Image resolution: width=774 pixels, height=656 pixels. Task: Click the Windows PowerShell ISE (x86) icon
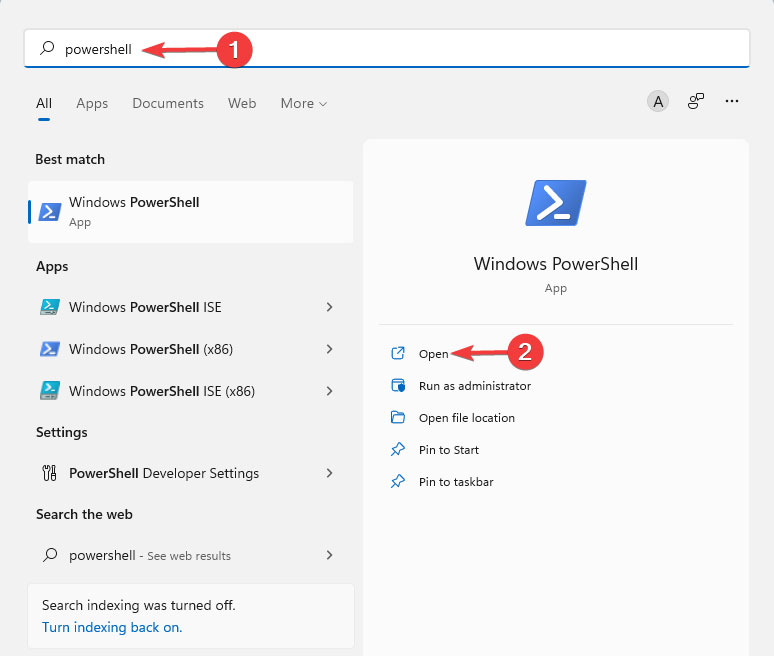click(50, 390)
